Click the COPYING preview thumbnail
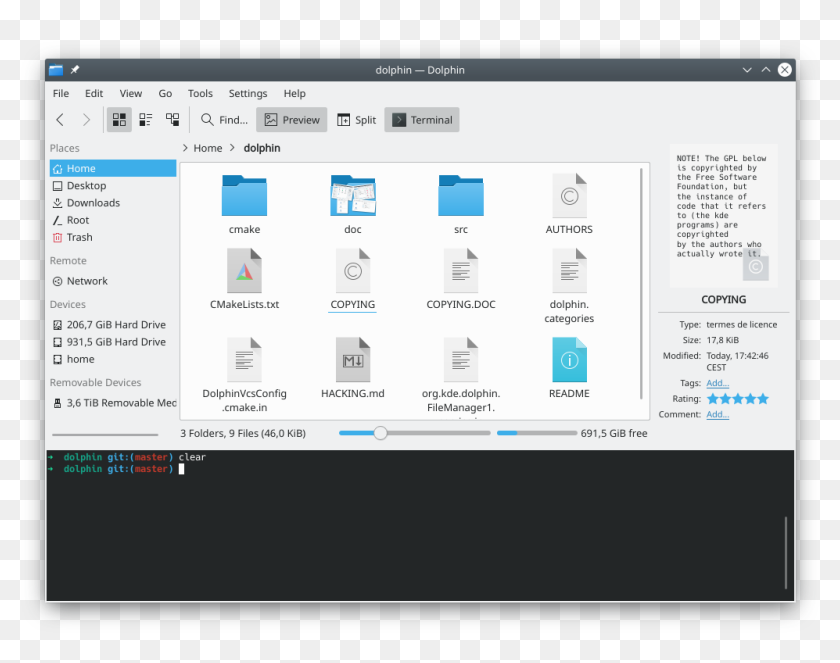This screenshot has height=663, width=840. [723, 215]
